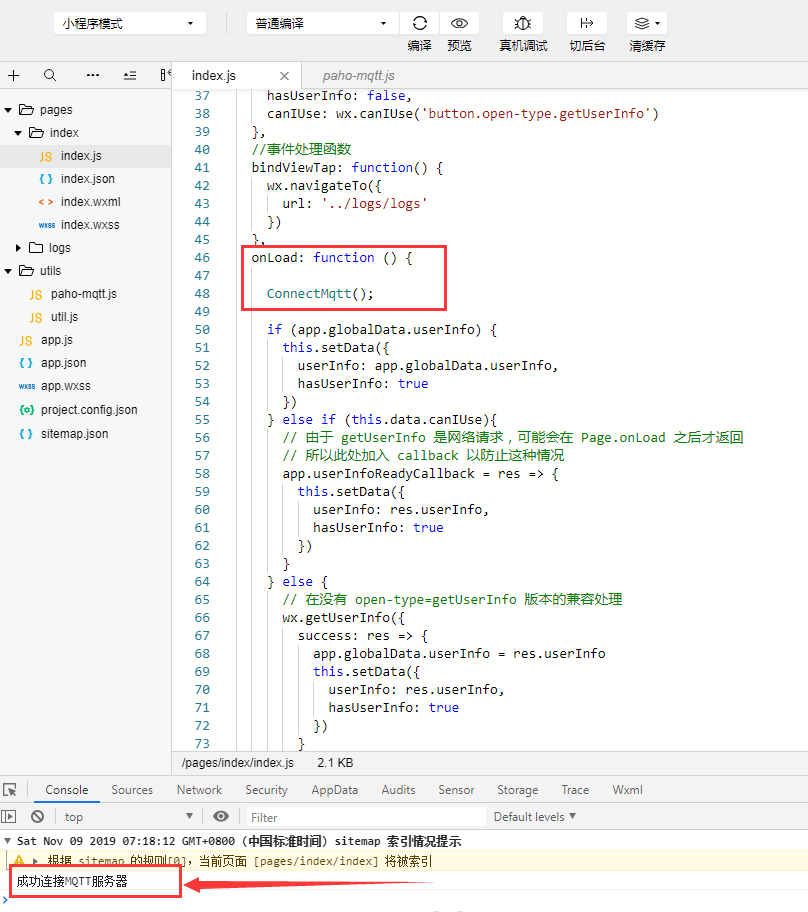Open paho-mqtt.js in the utils folder
Image resolution: width=808 pixels, height=912 pixels.
[86, 294]
